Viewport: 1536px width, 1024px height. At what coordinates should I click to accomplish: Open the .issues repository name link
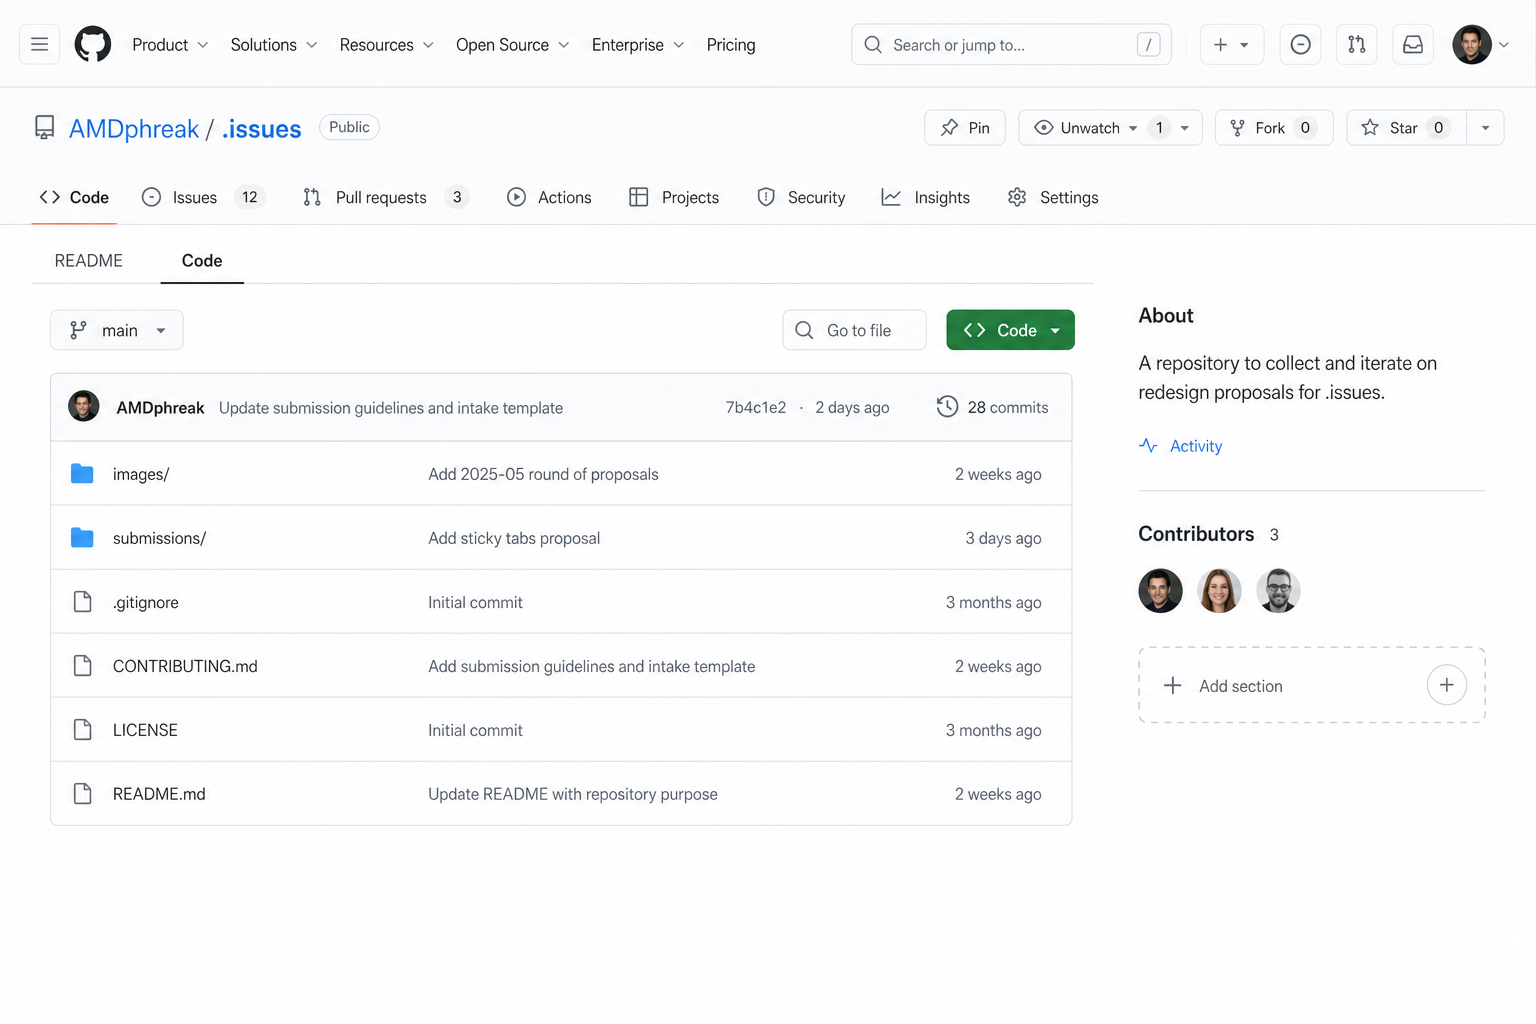point(262,129)
